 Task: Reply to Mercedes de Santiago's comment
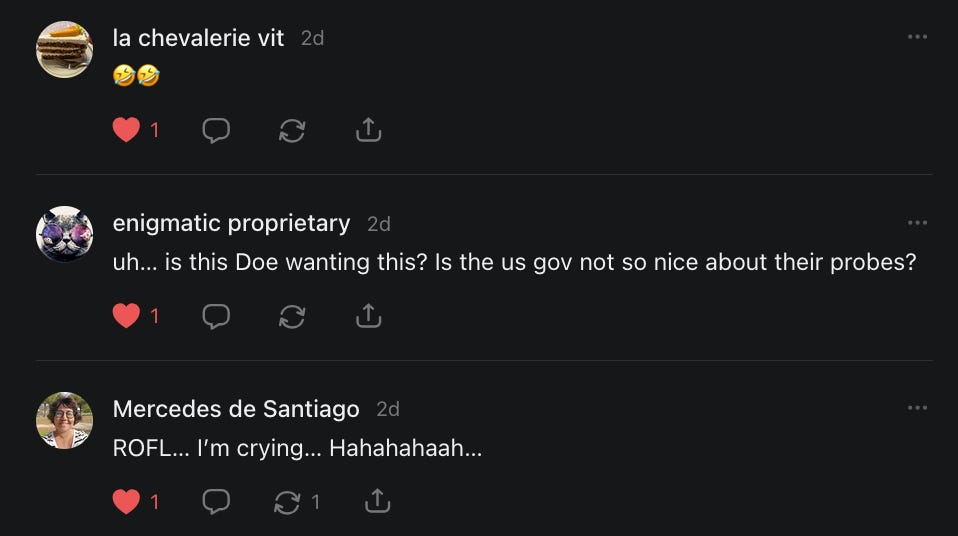coord(216,502)
